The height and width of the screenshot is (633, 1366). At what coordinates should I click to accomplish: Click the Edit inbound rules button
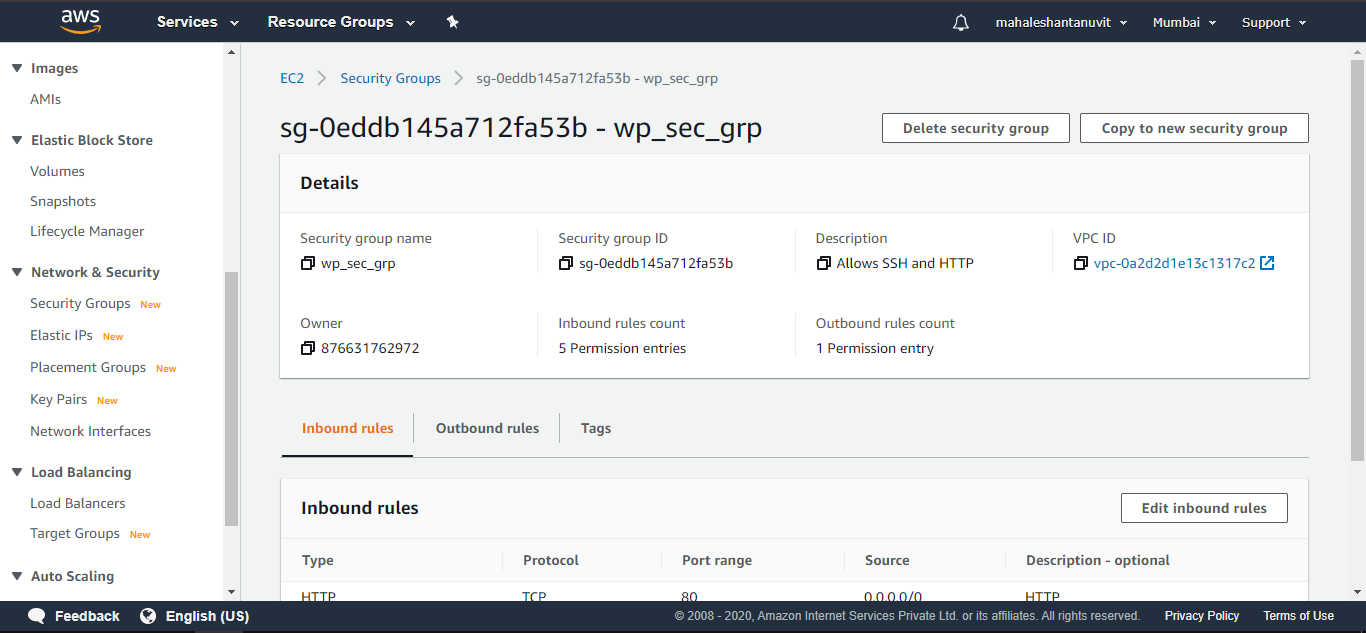[1203, 508]
